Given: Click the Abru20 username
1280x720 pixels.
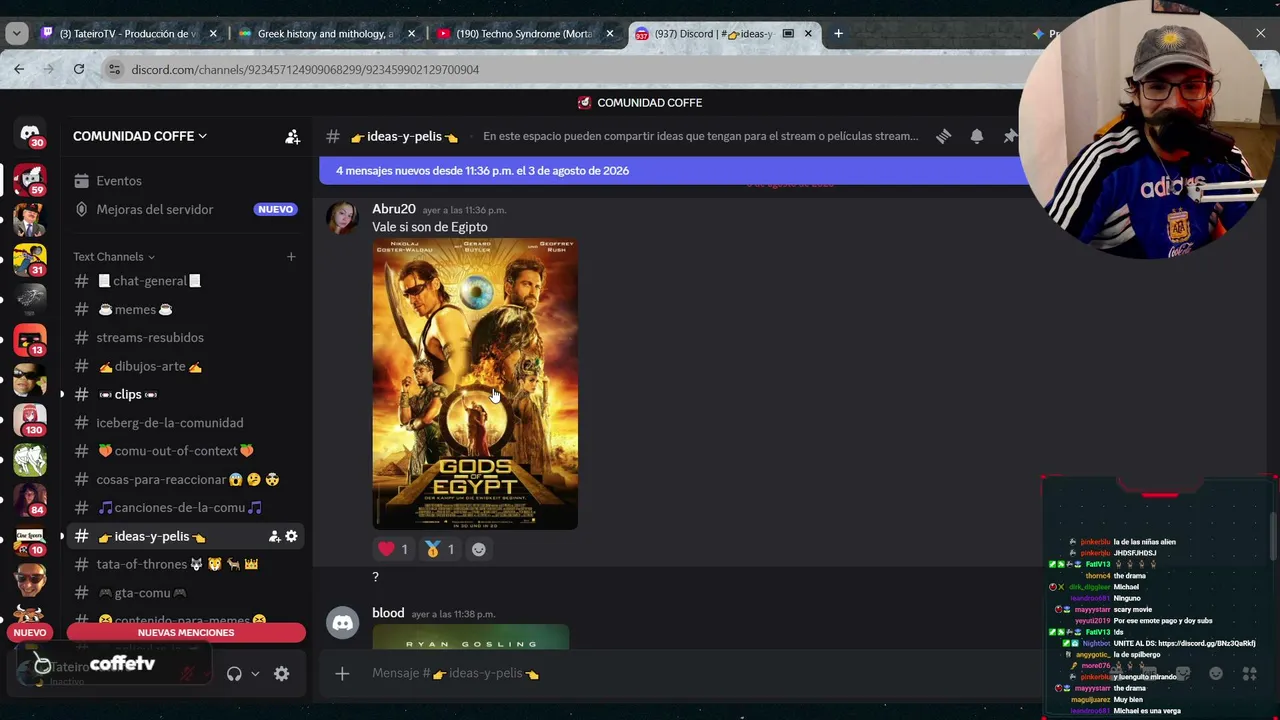Looking at the screenshot, I should click(x=394, y=209).
